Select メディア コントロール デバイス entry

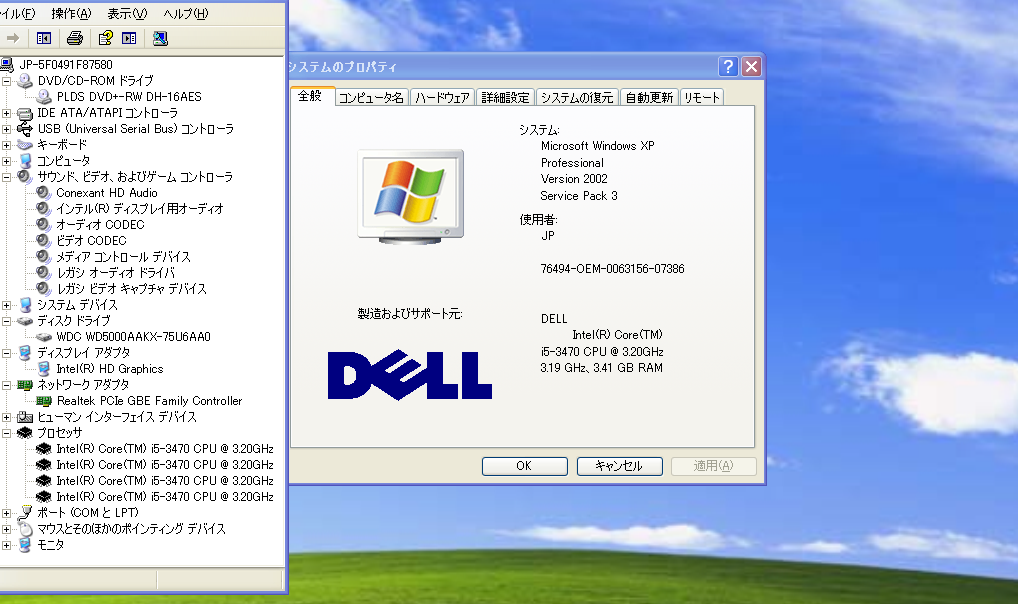tap(123, 257)
